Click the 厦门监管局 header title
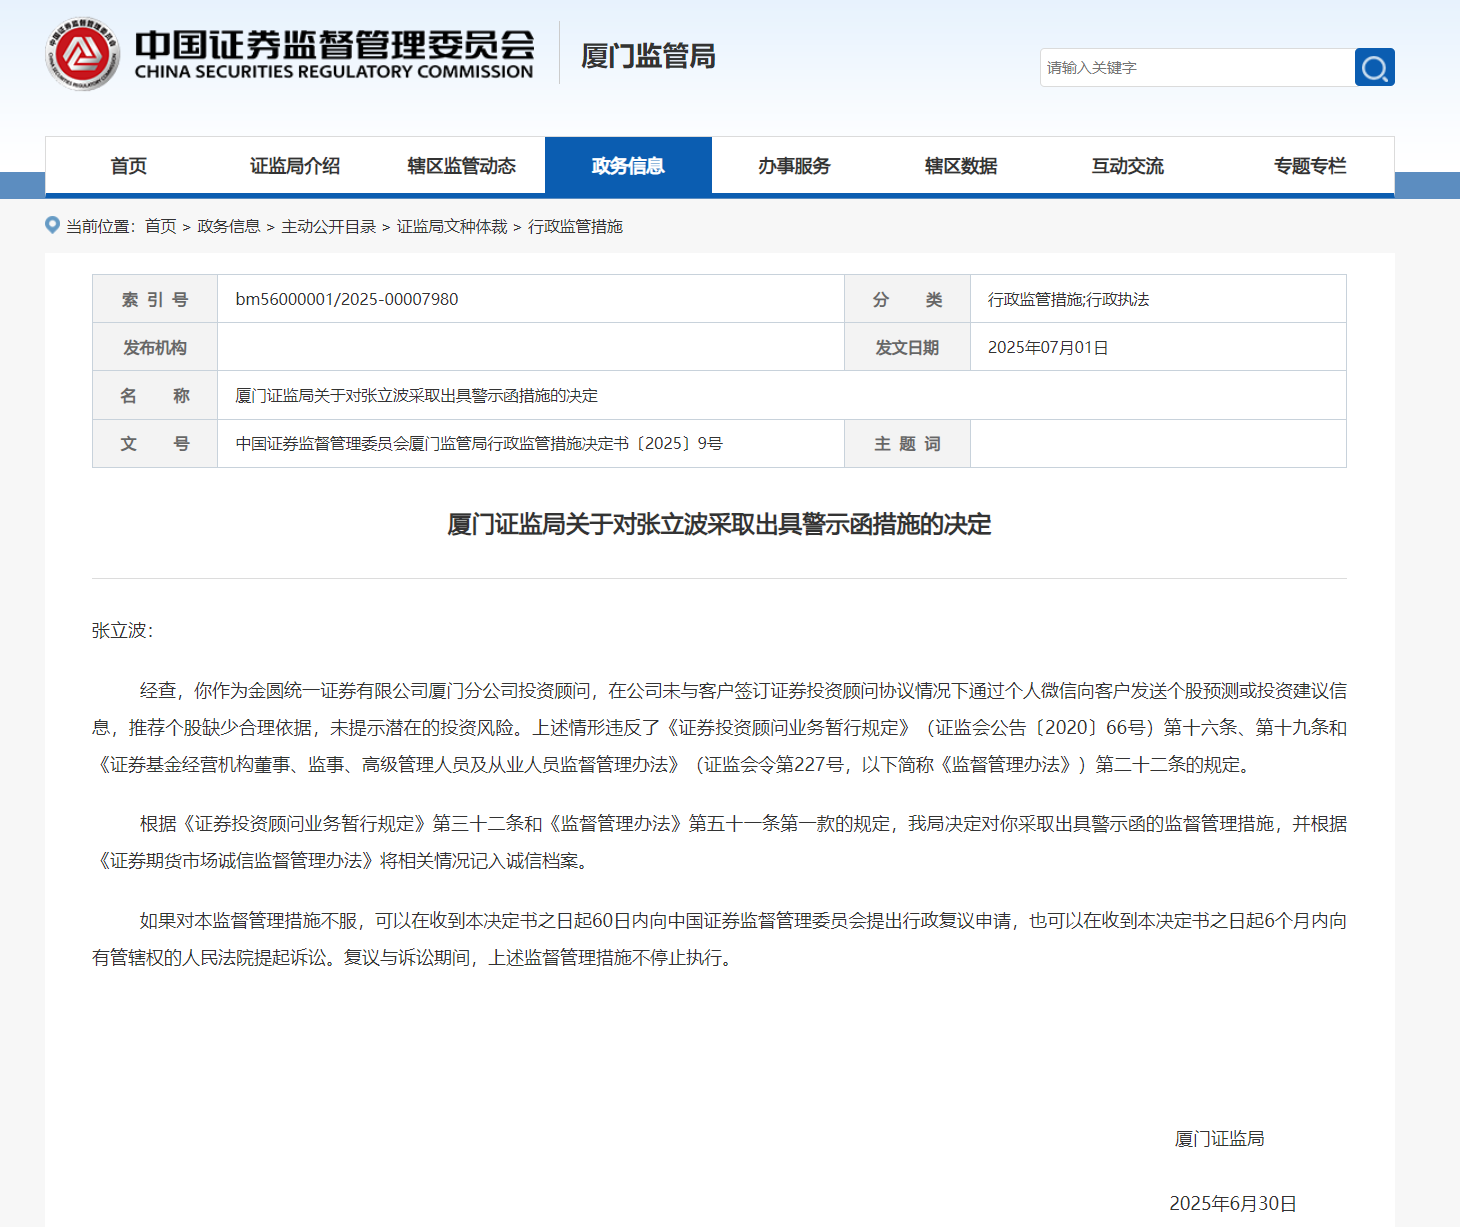Screen dimensions: 1460x1227 [648, 56]
